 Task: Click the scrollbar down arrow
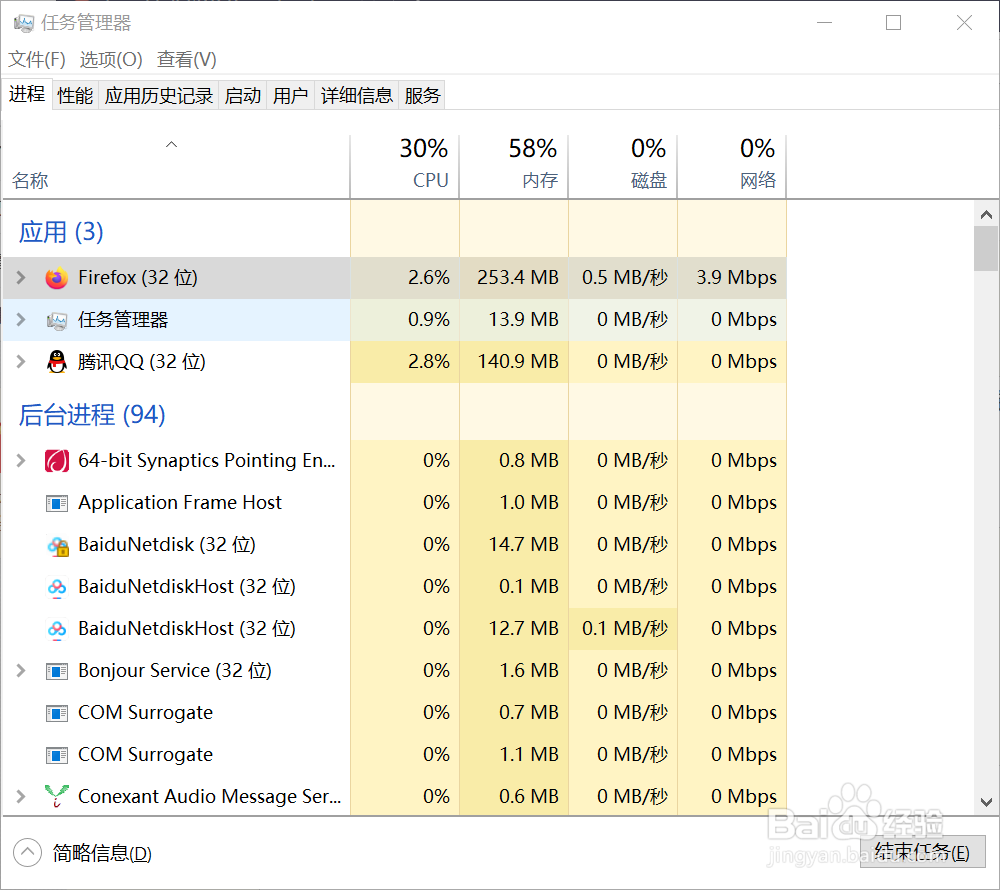click(986, 802)
